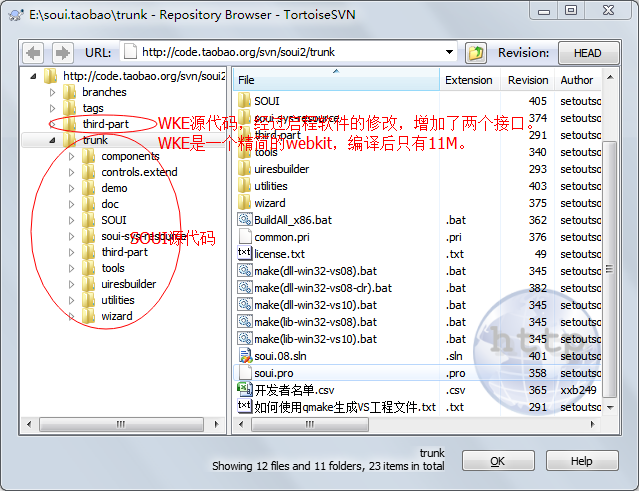The height and width of the screenshot is (491, 639).
Task: Click the make(dll-win32-vs08-clr).bat file icon
Action: click(x=245, y=288)
